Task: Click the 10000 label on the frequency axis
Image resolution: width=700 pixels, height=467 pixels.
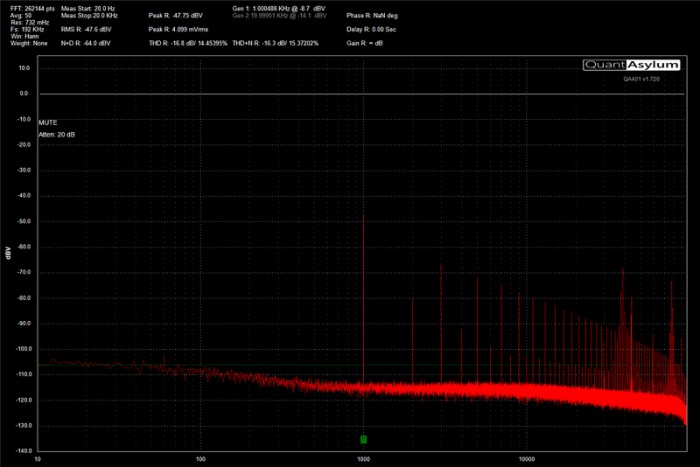Action: [x=526, y=459]
